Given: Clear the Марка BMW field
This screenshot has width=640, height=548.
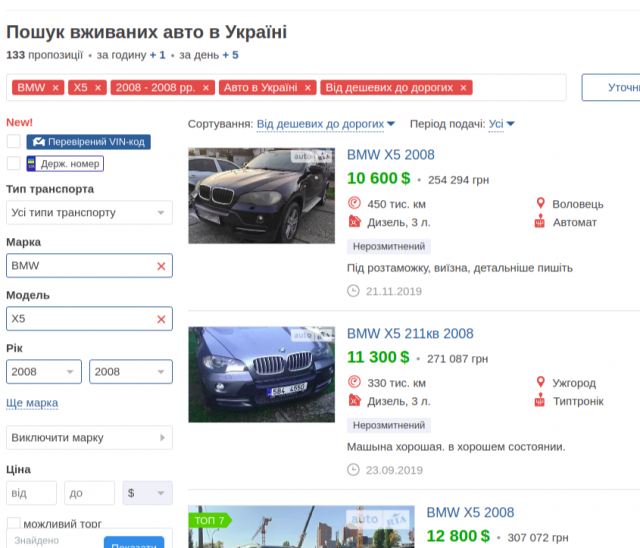Looking at the screenshot, I should (161, 266).
